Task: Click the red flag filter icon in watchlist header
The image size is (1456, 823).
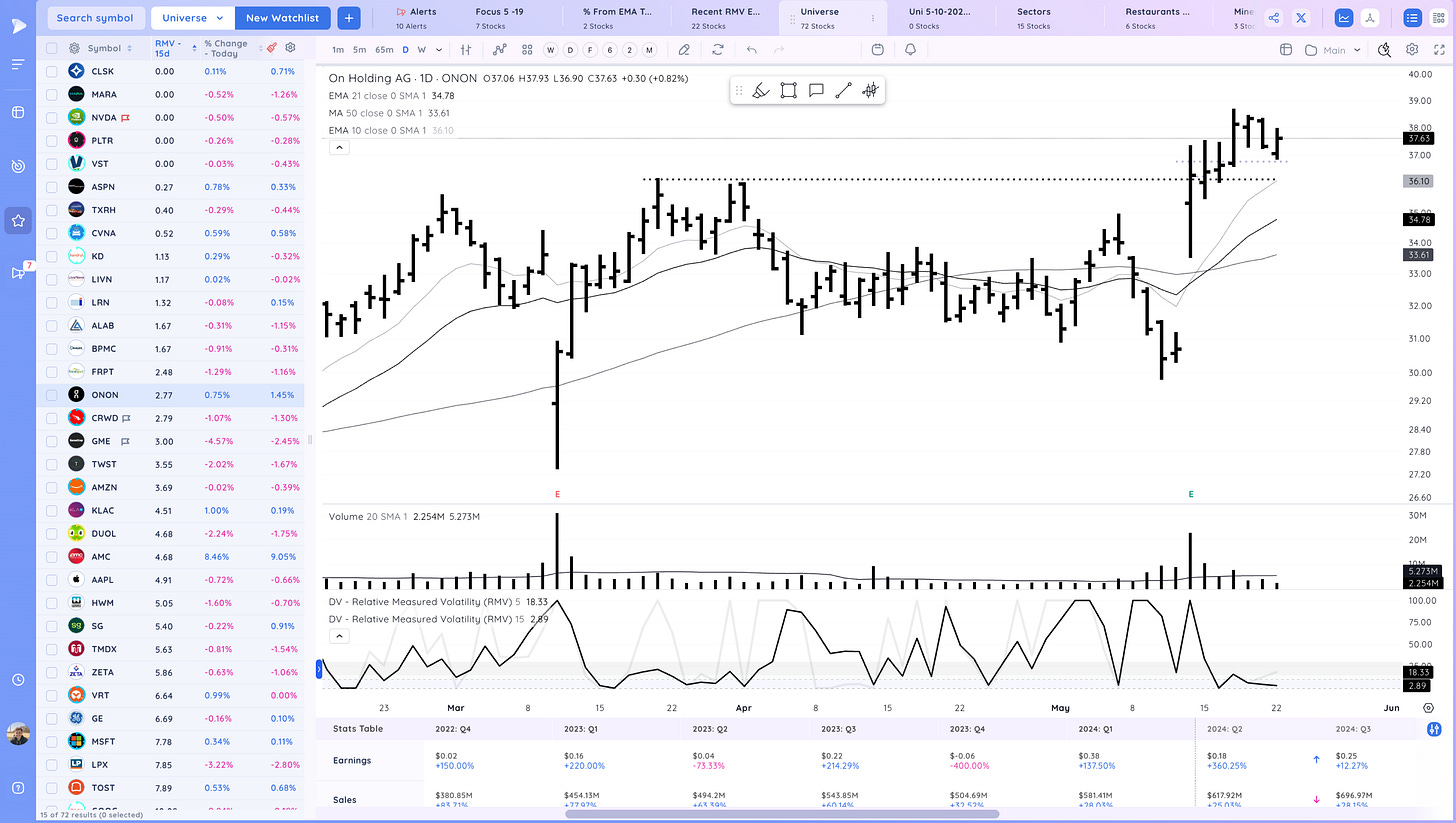Action: (x=272, y=48)
